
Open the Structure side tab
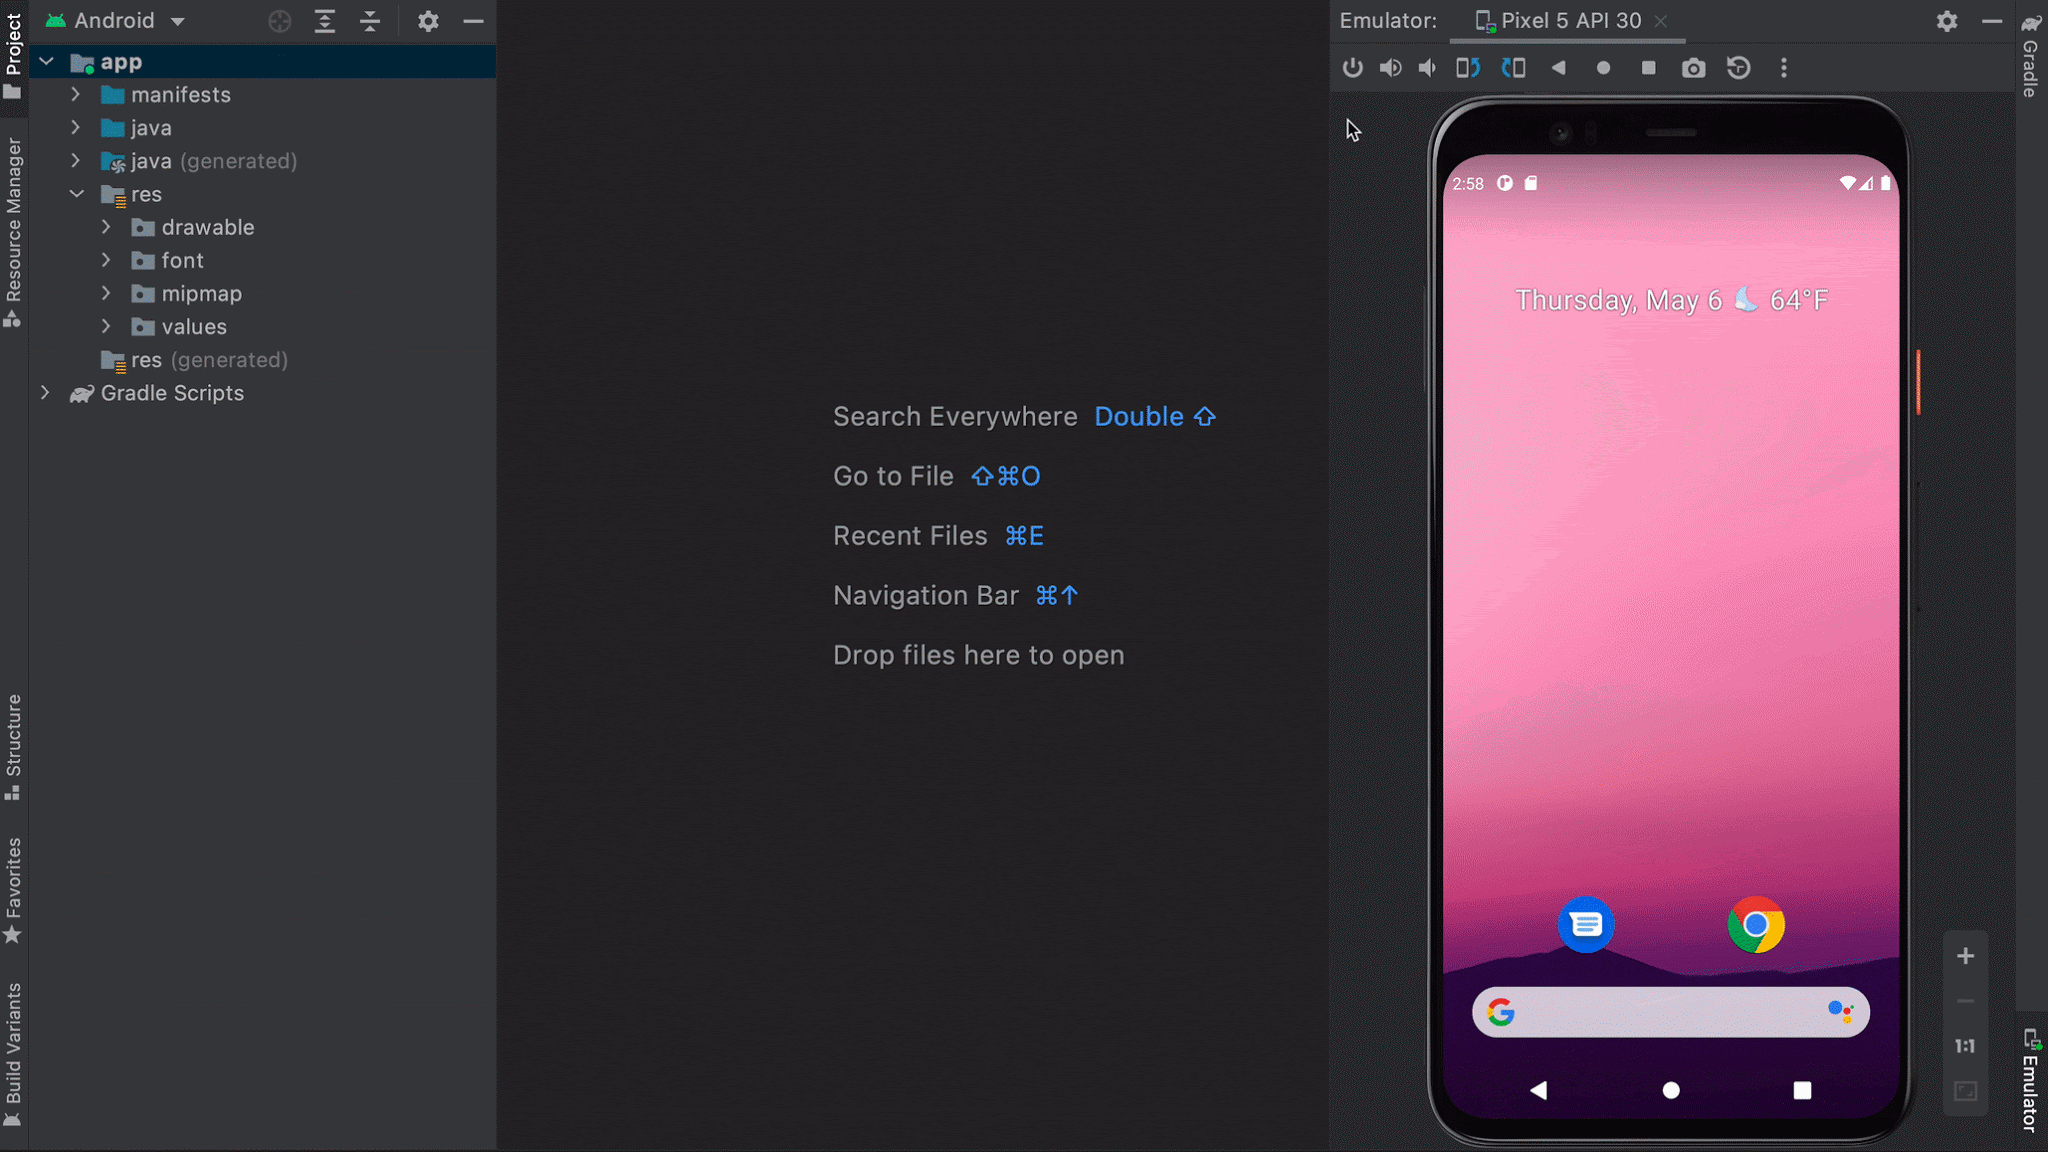tap(13, 747)
